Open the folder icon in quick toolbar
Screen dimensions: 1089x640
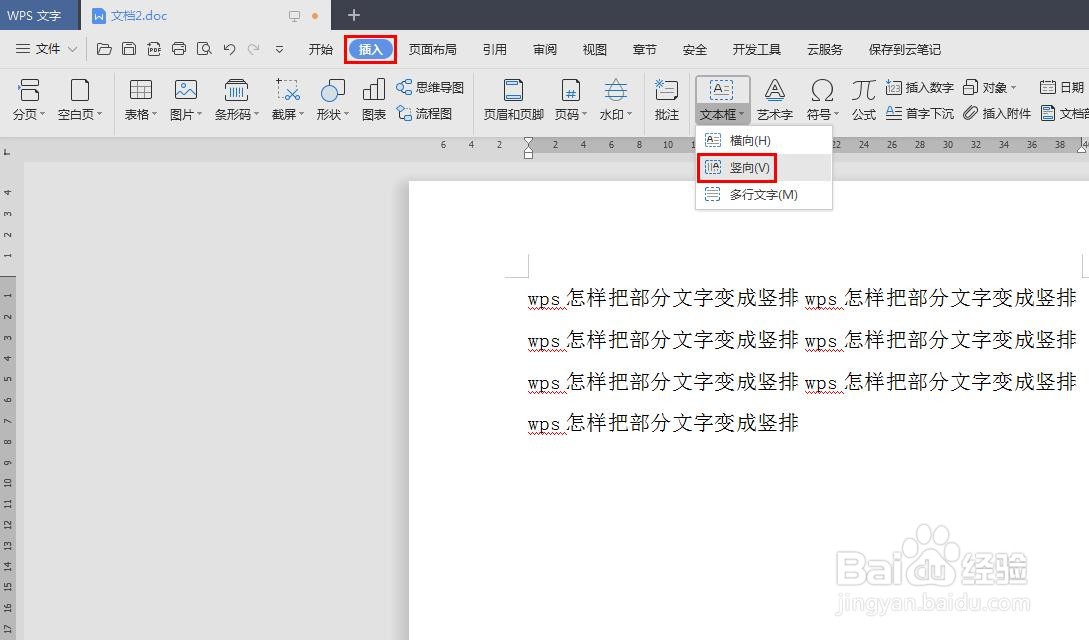pos(104,49)
